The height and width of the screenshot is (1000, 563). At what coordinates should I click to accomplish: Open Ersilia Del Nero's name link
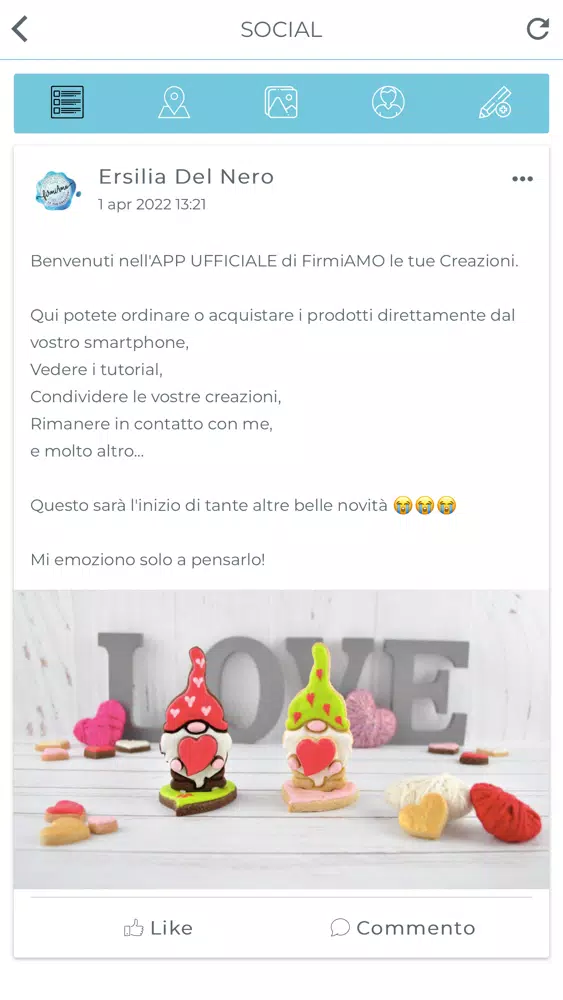click(186, 177)
